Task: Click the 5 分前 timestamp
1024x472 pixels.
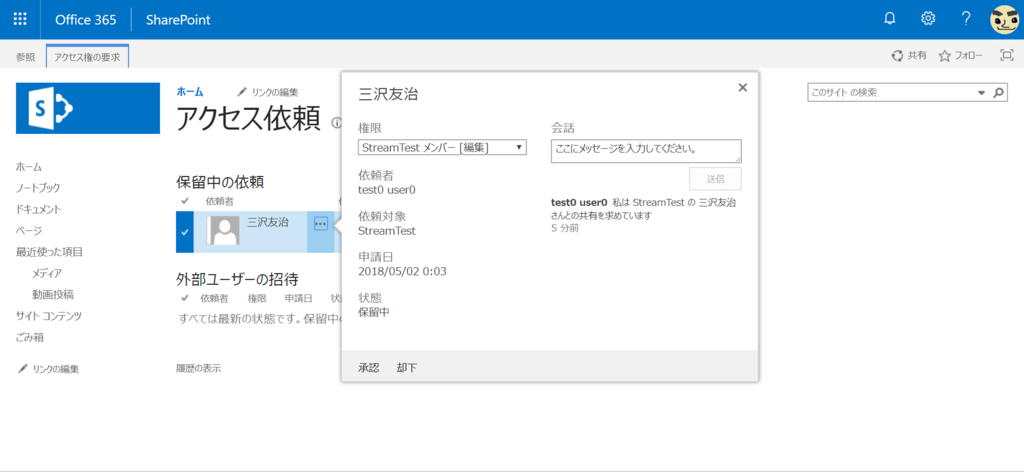Action: click(x=565, y=228)
